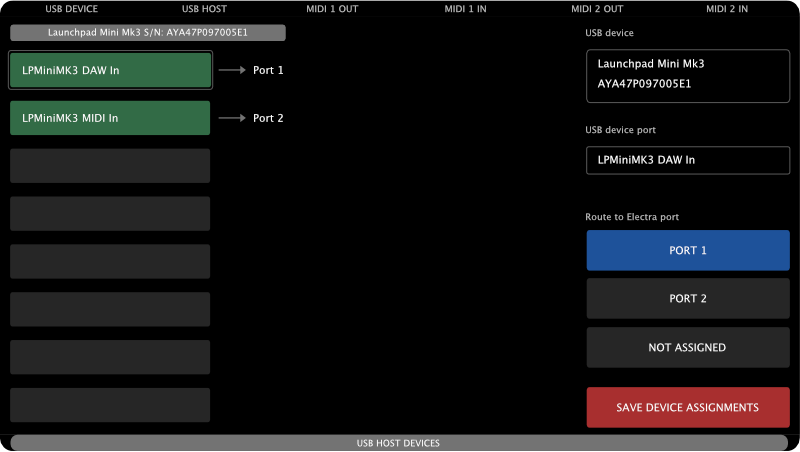Open the MIDI 1 OUT tab

click(x=332, y=9)
